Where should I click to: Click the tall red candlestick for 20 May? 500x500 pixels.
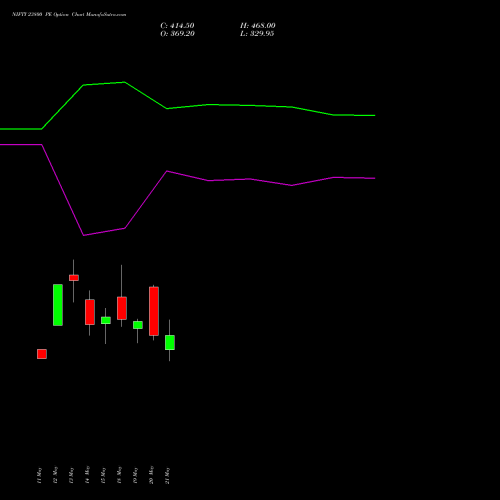pyautogui.click(x=154, y=311)
